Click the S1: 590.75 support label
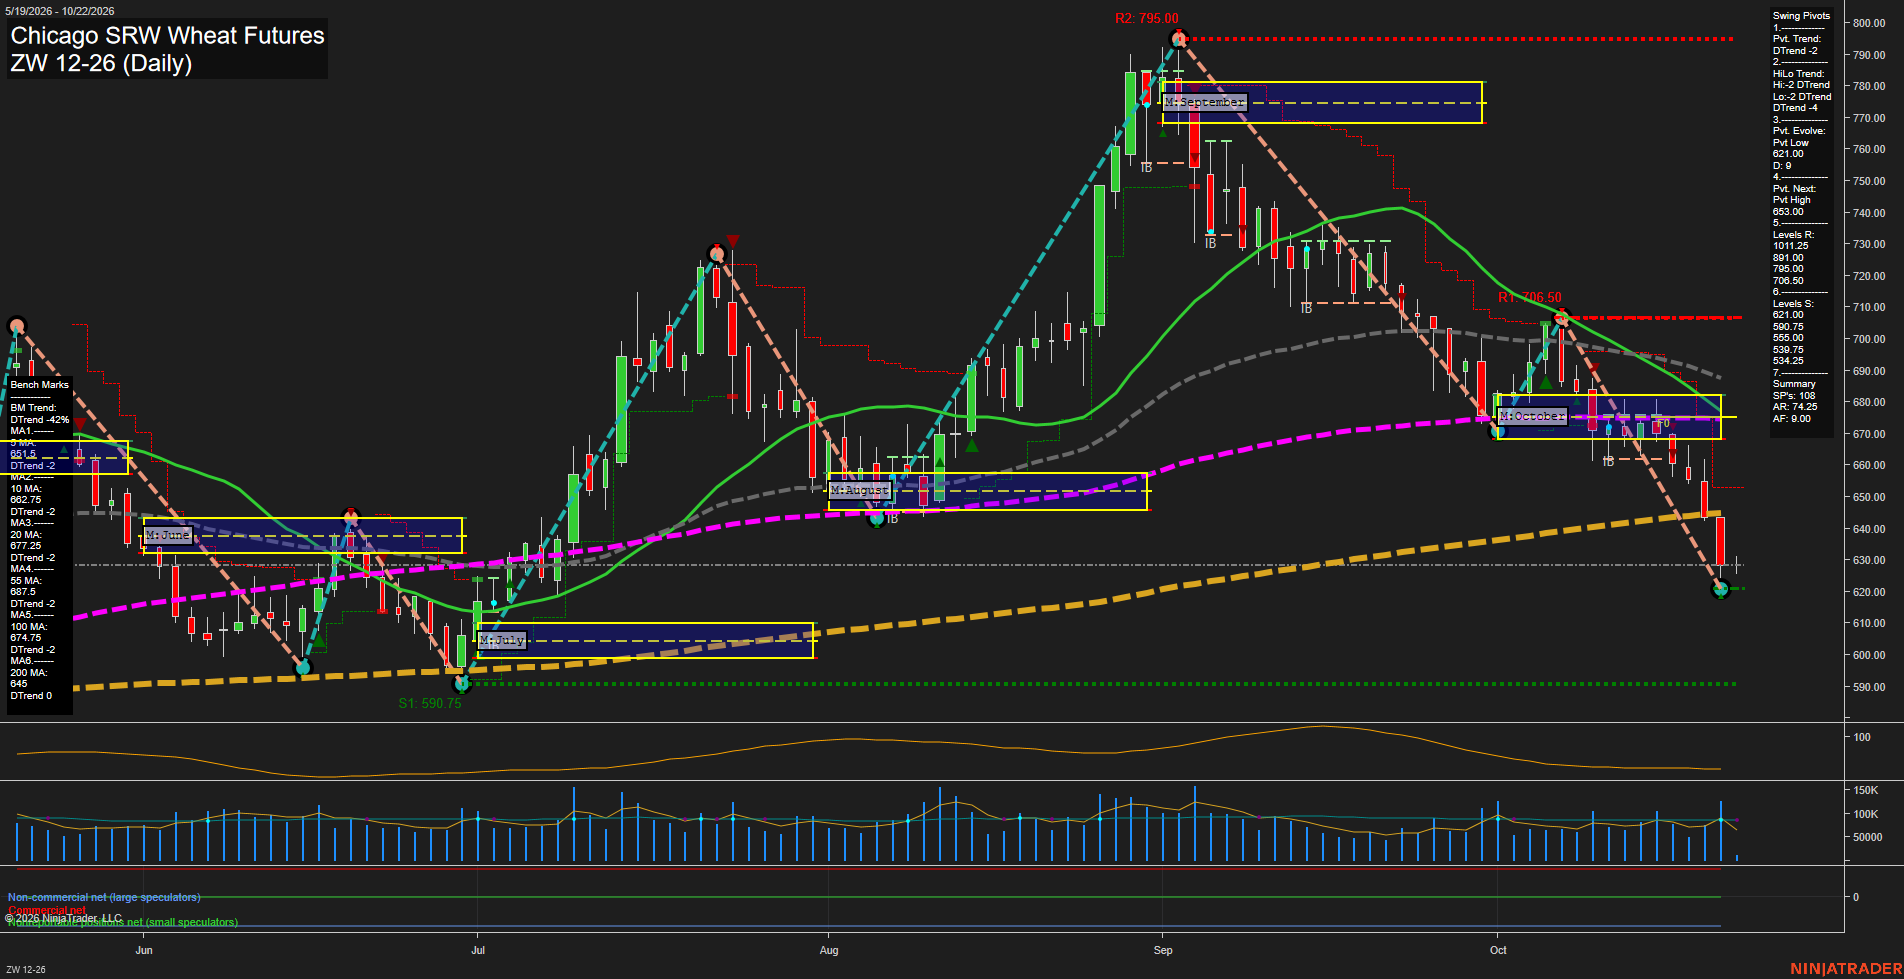This screenshot has height=979, width=1904. [430, 703]
